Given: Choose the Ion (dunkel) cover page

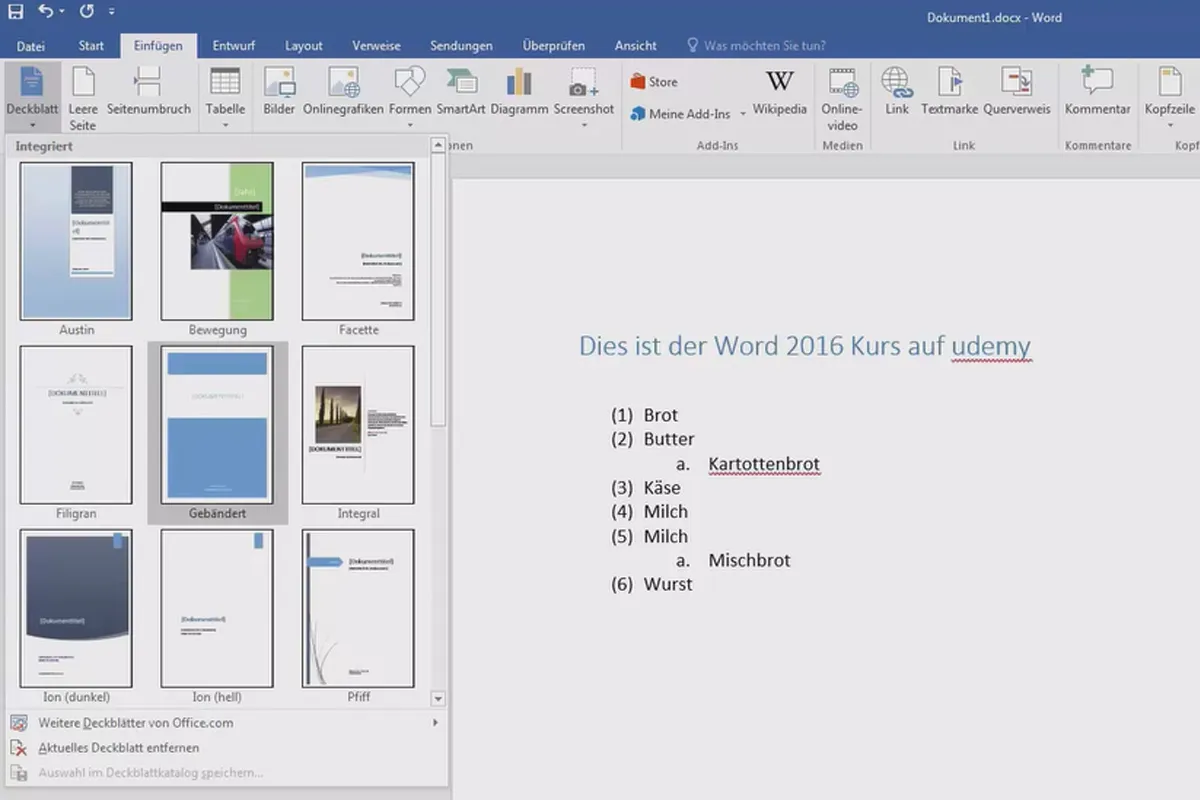Looking at the screenshot, I should [x=76, y=608].
